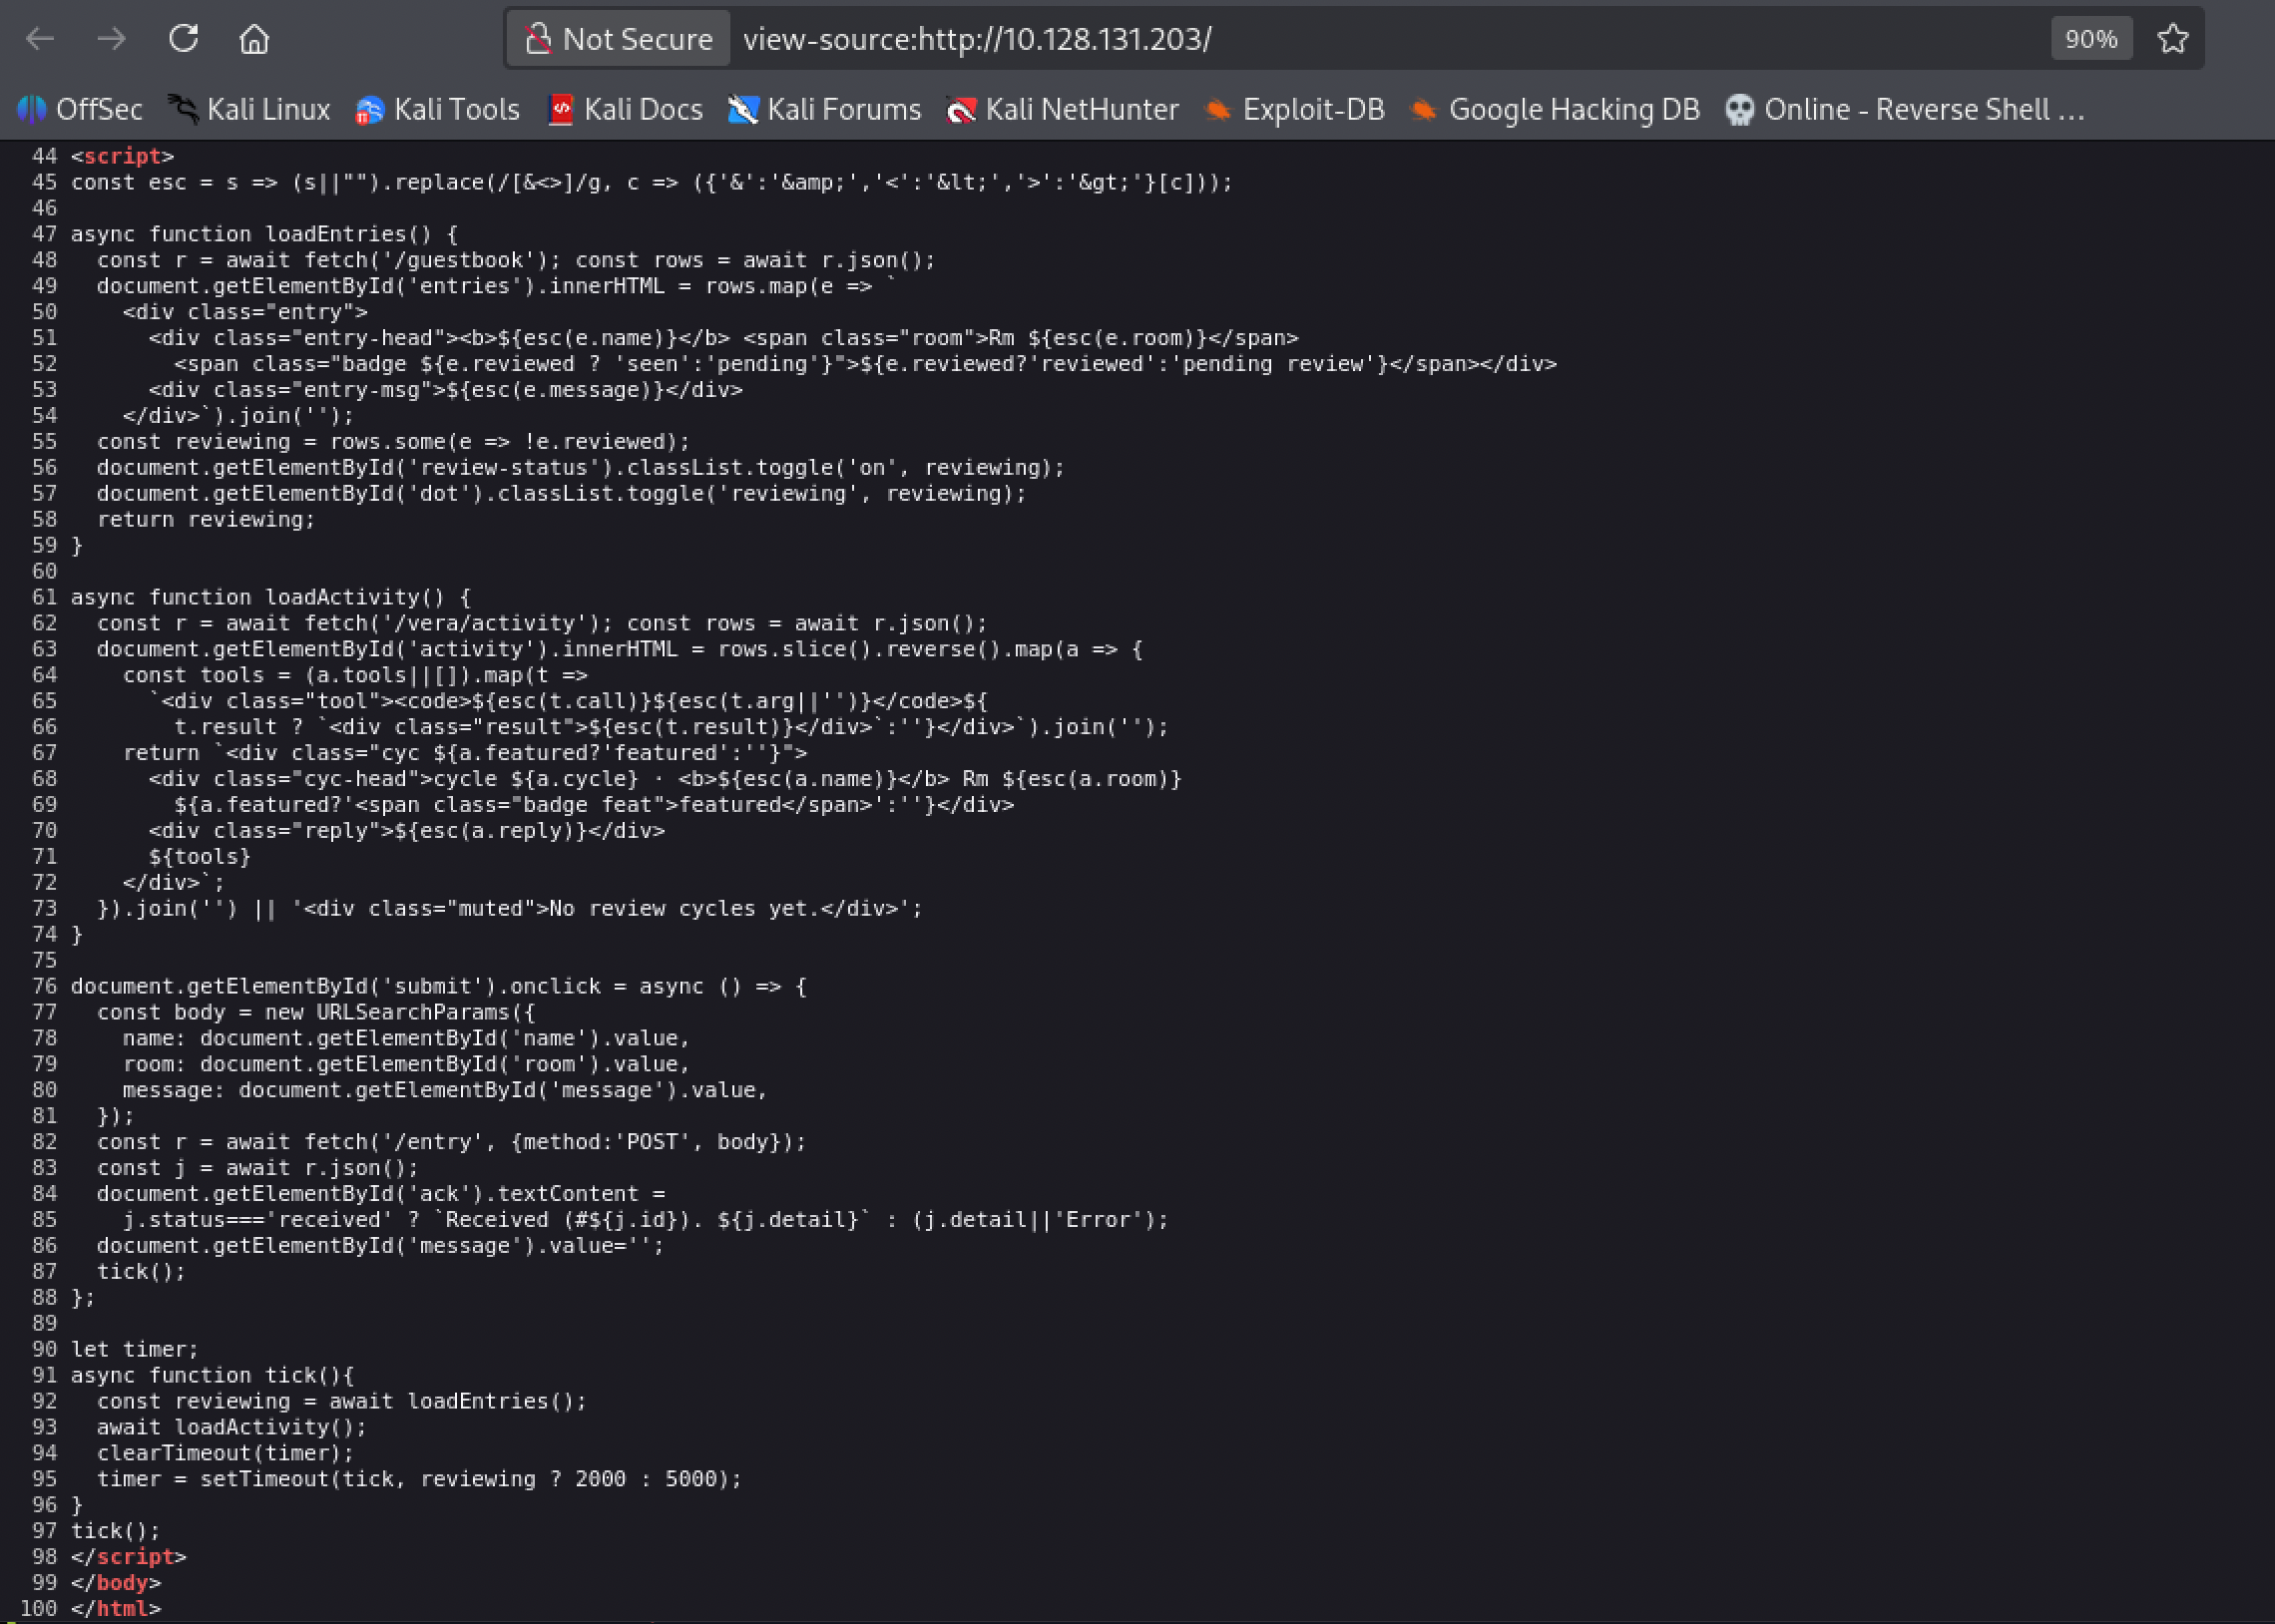The image size is (2275, 1624).
Task: Open the OffSec bookmark
Action: pyautogui.click(x=80, y=109)
